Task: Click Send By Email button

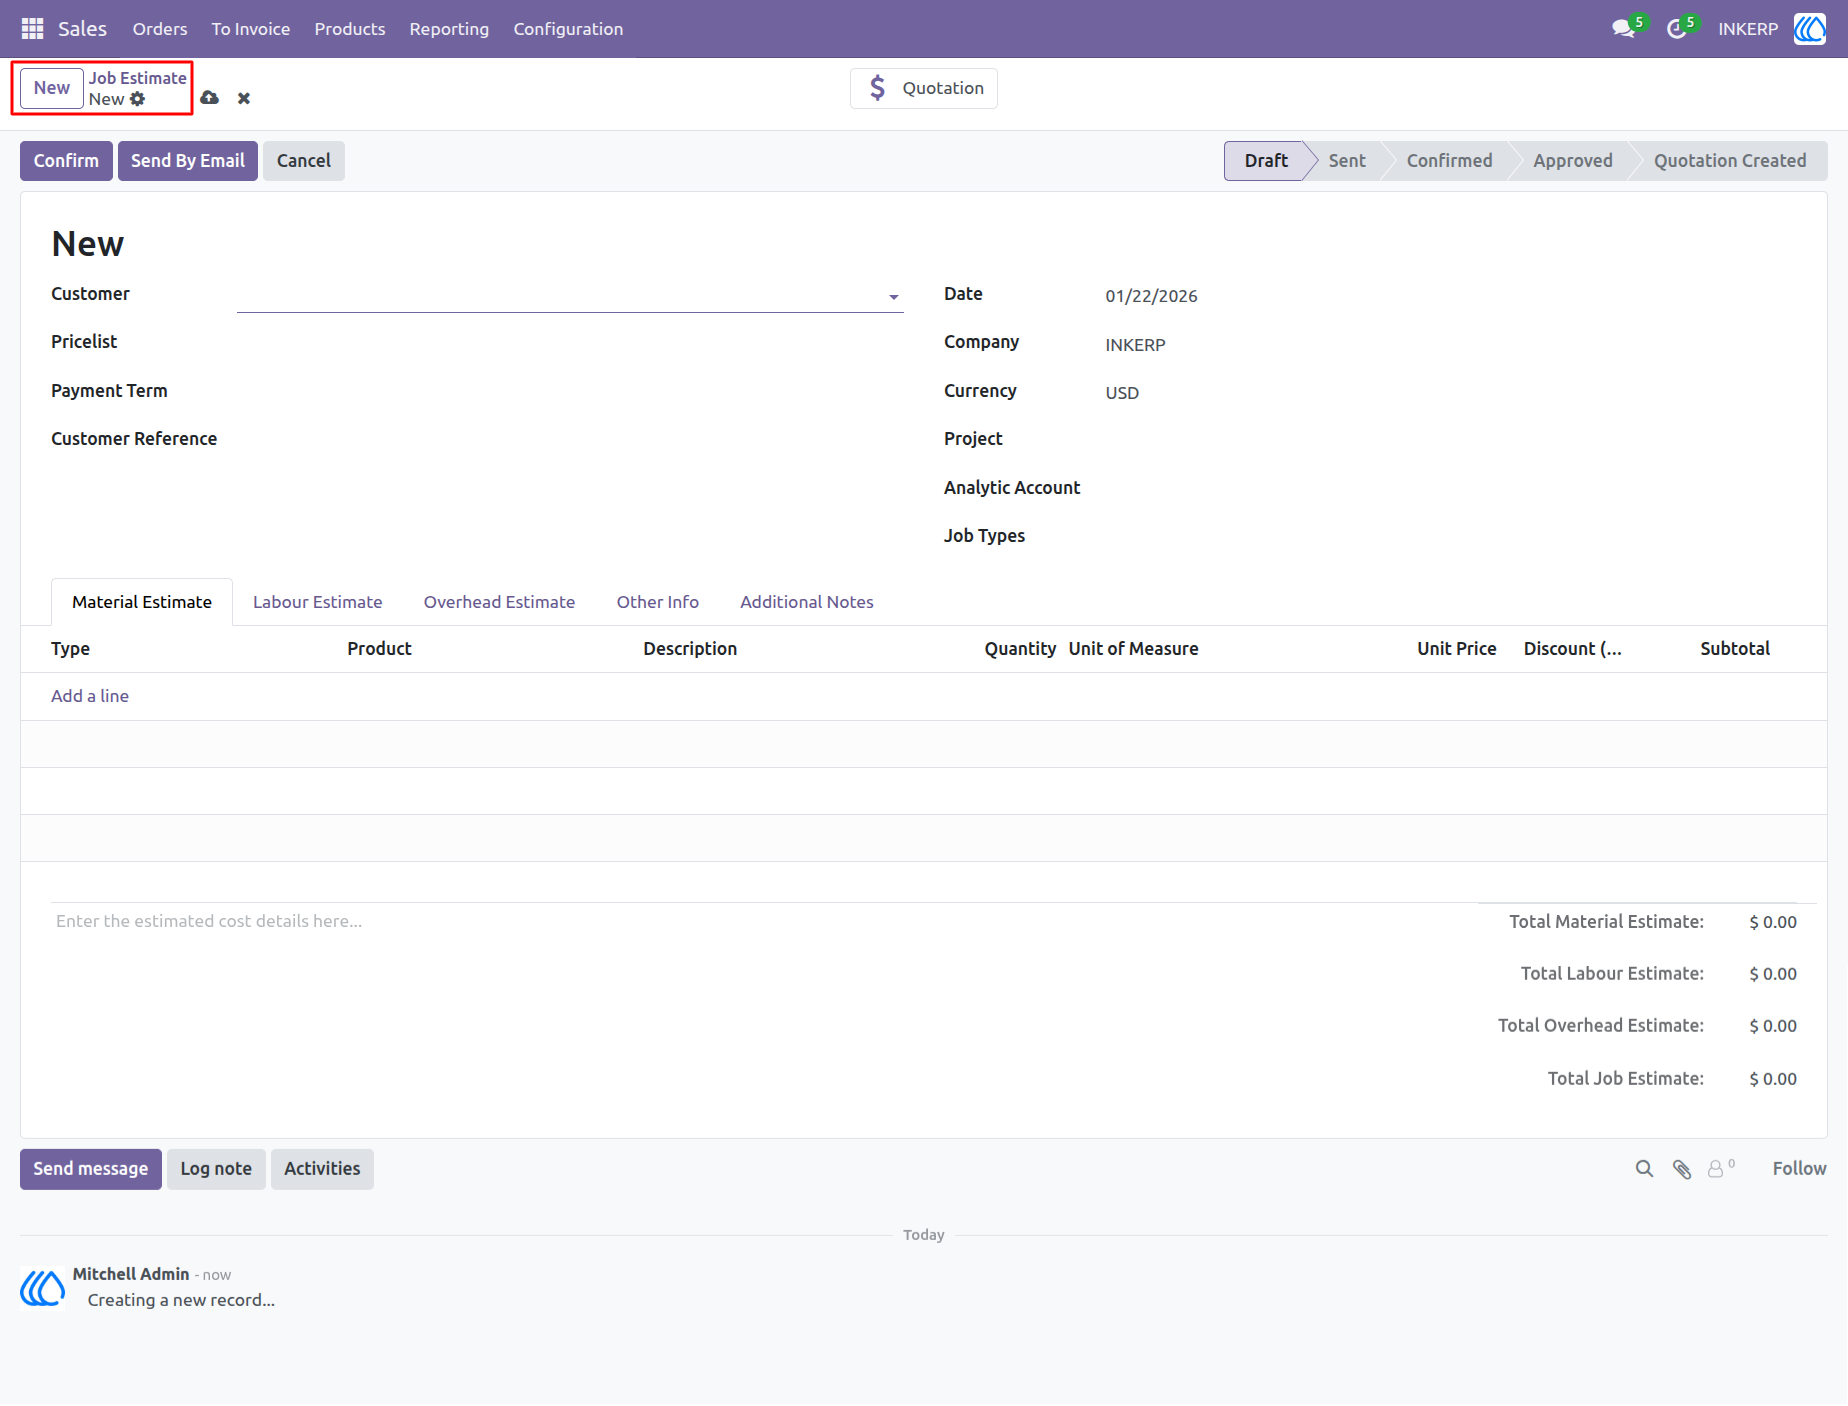Action: [x=188, y=161]
